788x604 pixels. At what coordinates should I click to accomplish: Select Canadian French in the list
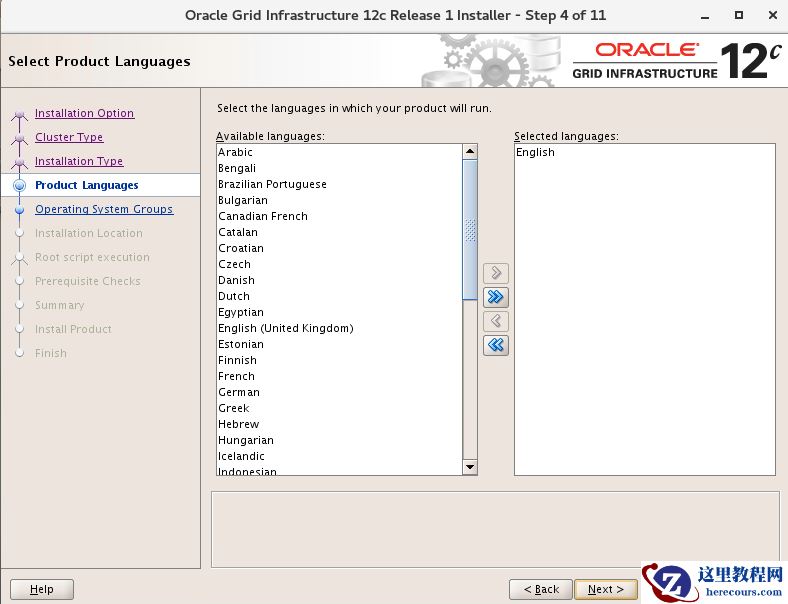pyautogui.click(x=339, y=216)
